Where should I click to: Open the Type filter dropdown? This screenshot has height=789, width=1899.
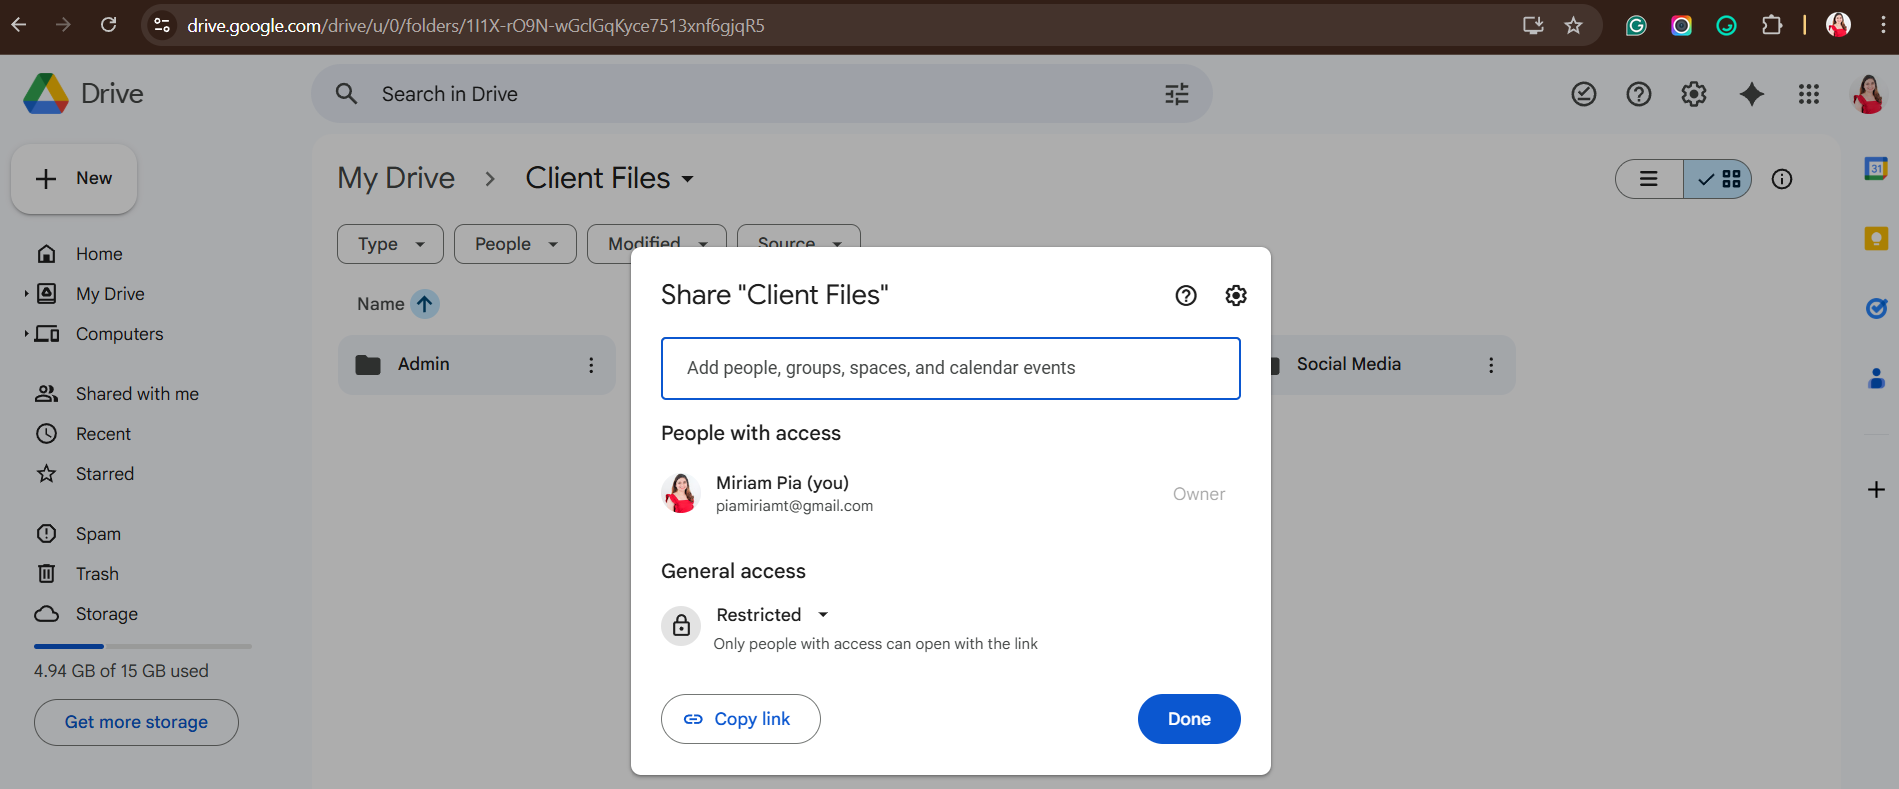coord(390,244)
